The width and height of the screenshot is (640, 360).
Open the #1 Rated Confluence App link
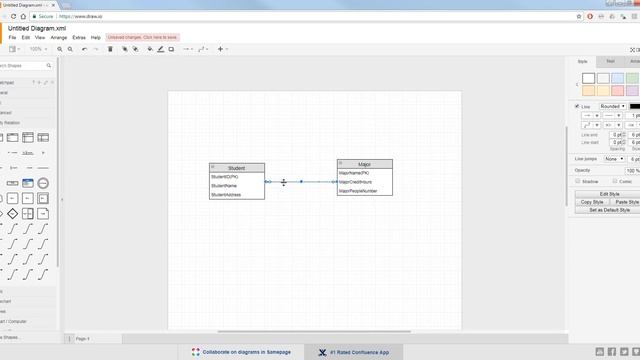[x=354, y=352]
